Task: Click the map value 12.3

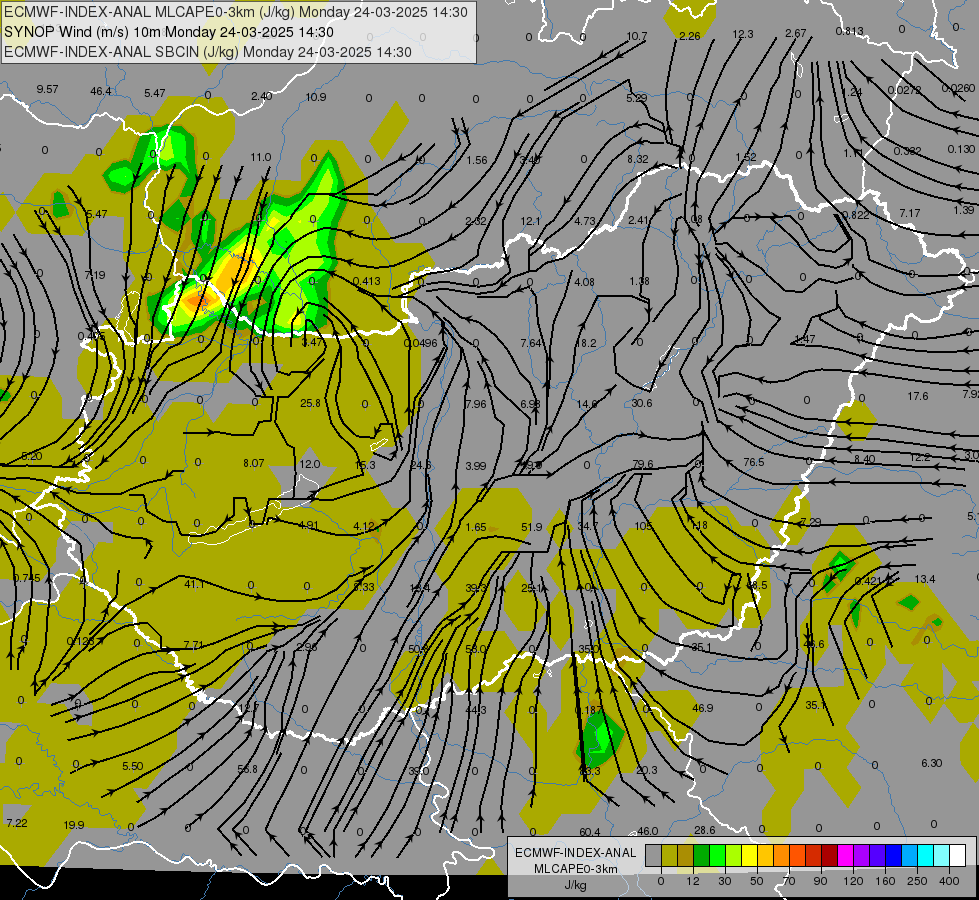Action: 742,34
